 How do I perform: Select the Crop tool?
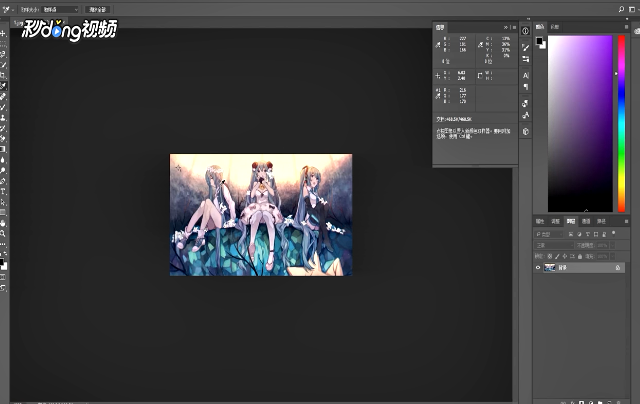coord(3,75)
